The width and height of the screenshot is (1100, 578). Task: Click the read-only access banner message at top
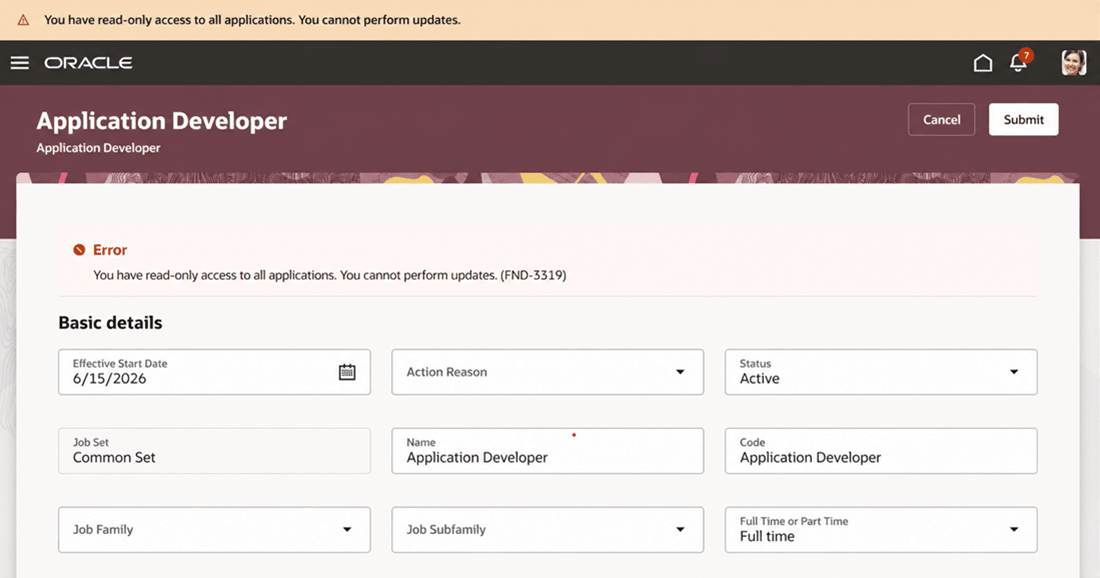coord(252,20)
